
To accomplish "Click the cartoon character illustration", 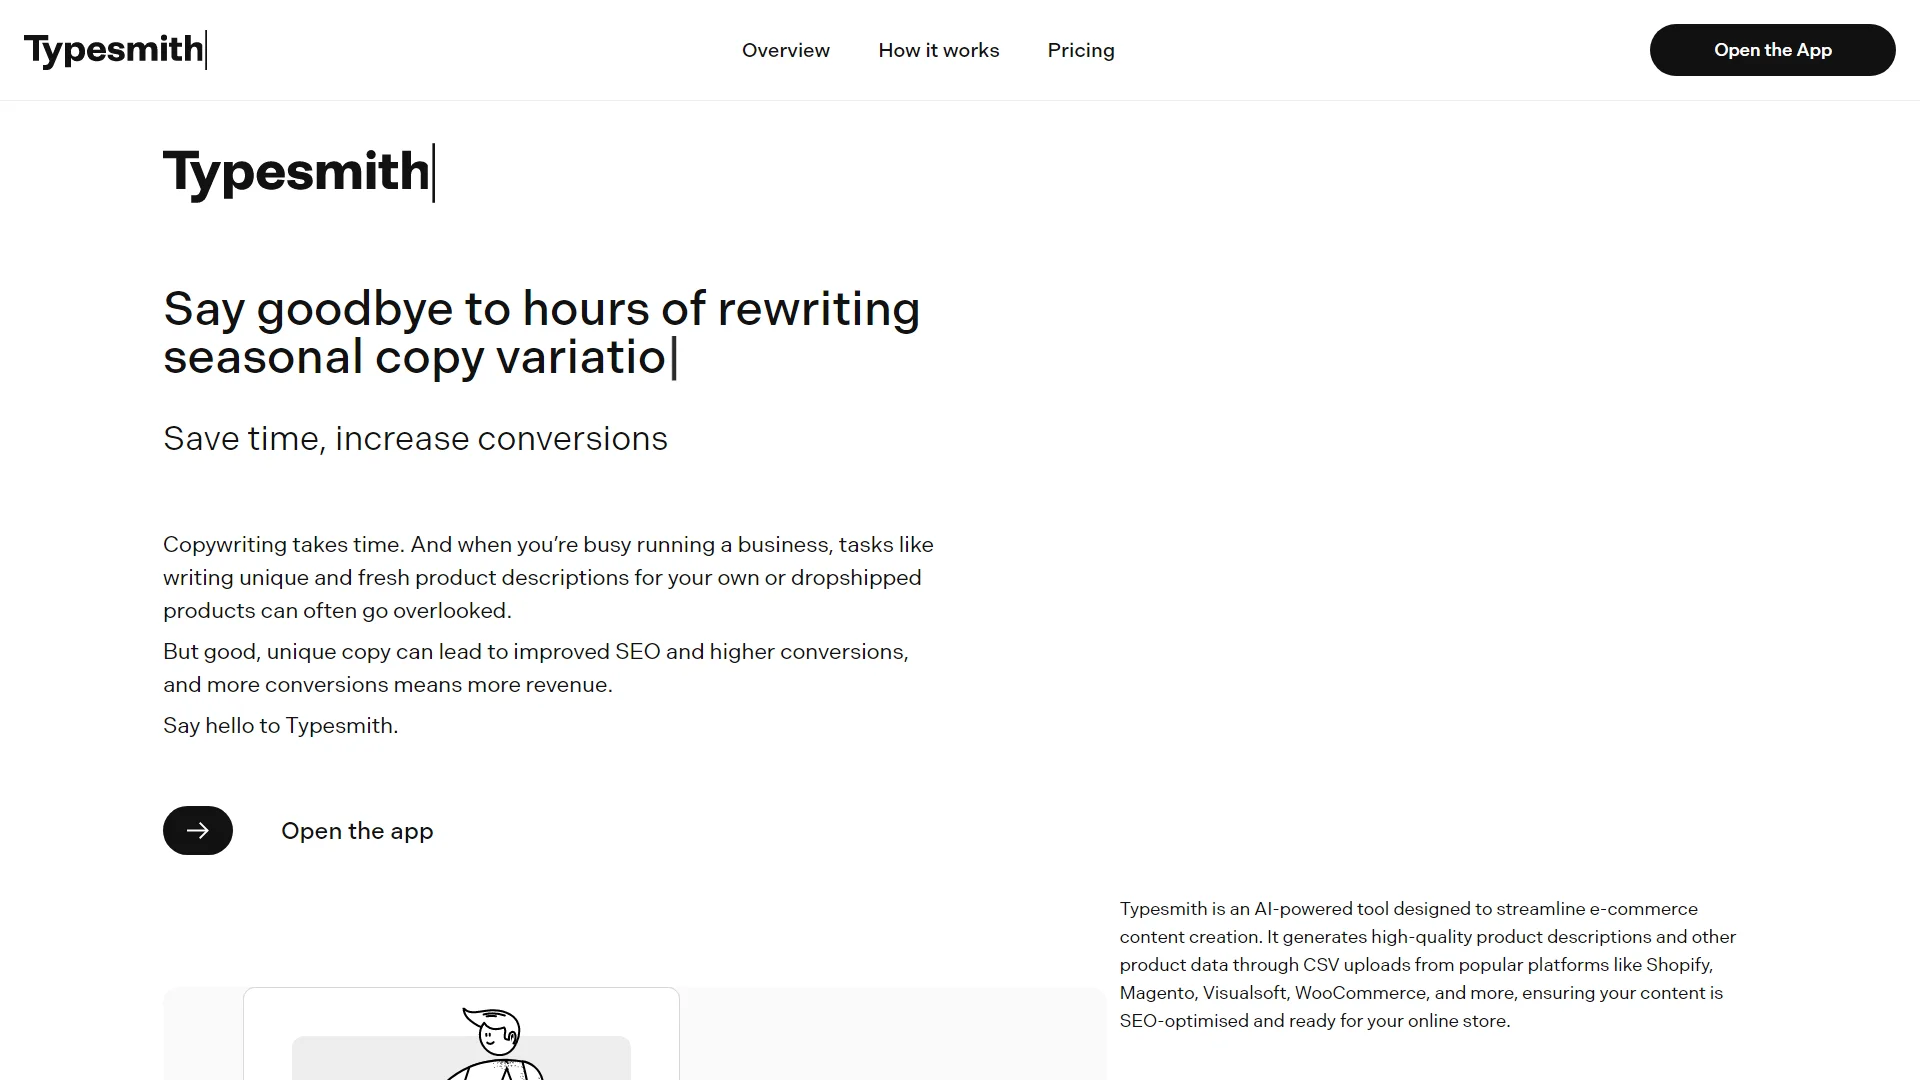I will point(495,1040).
